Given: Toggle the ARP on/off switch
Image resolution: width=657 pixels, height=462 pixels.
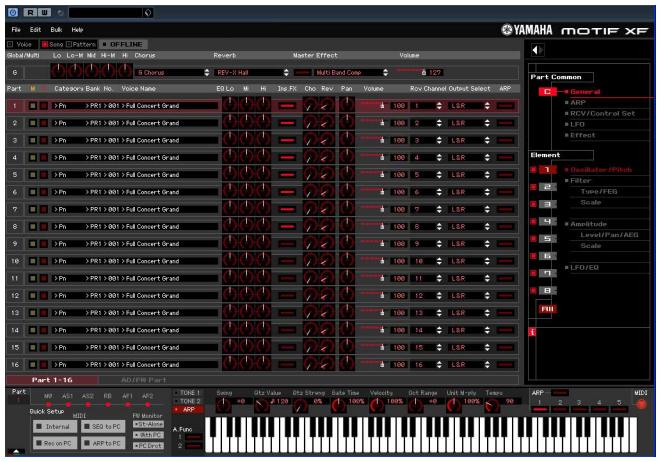Looking at the screenshot, I should tap(559, 393).
